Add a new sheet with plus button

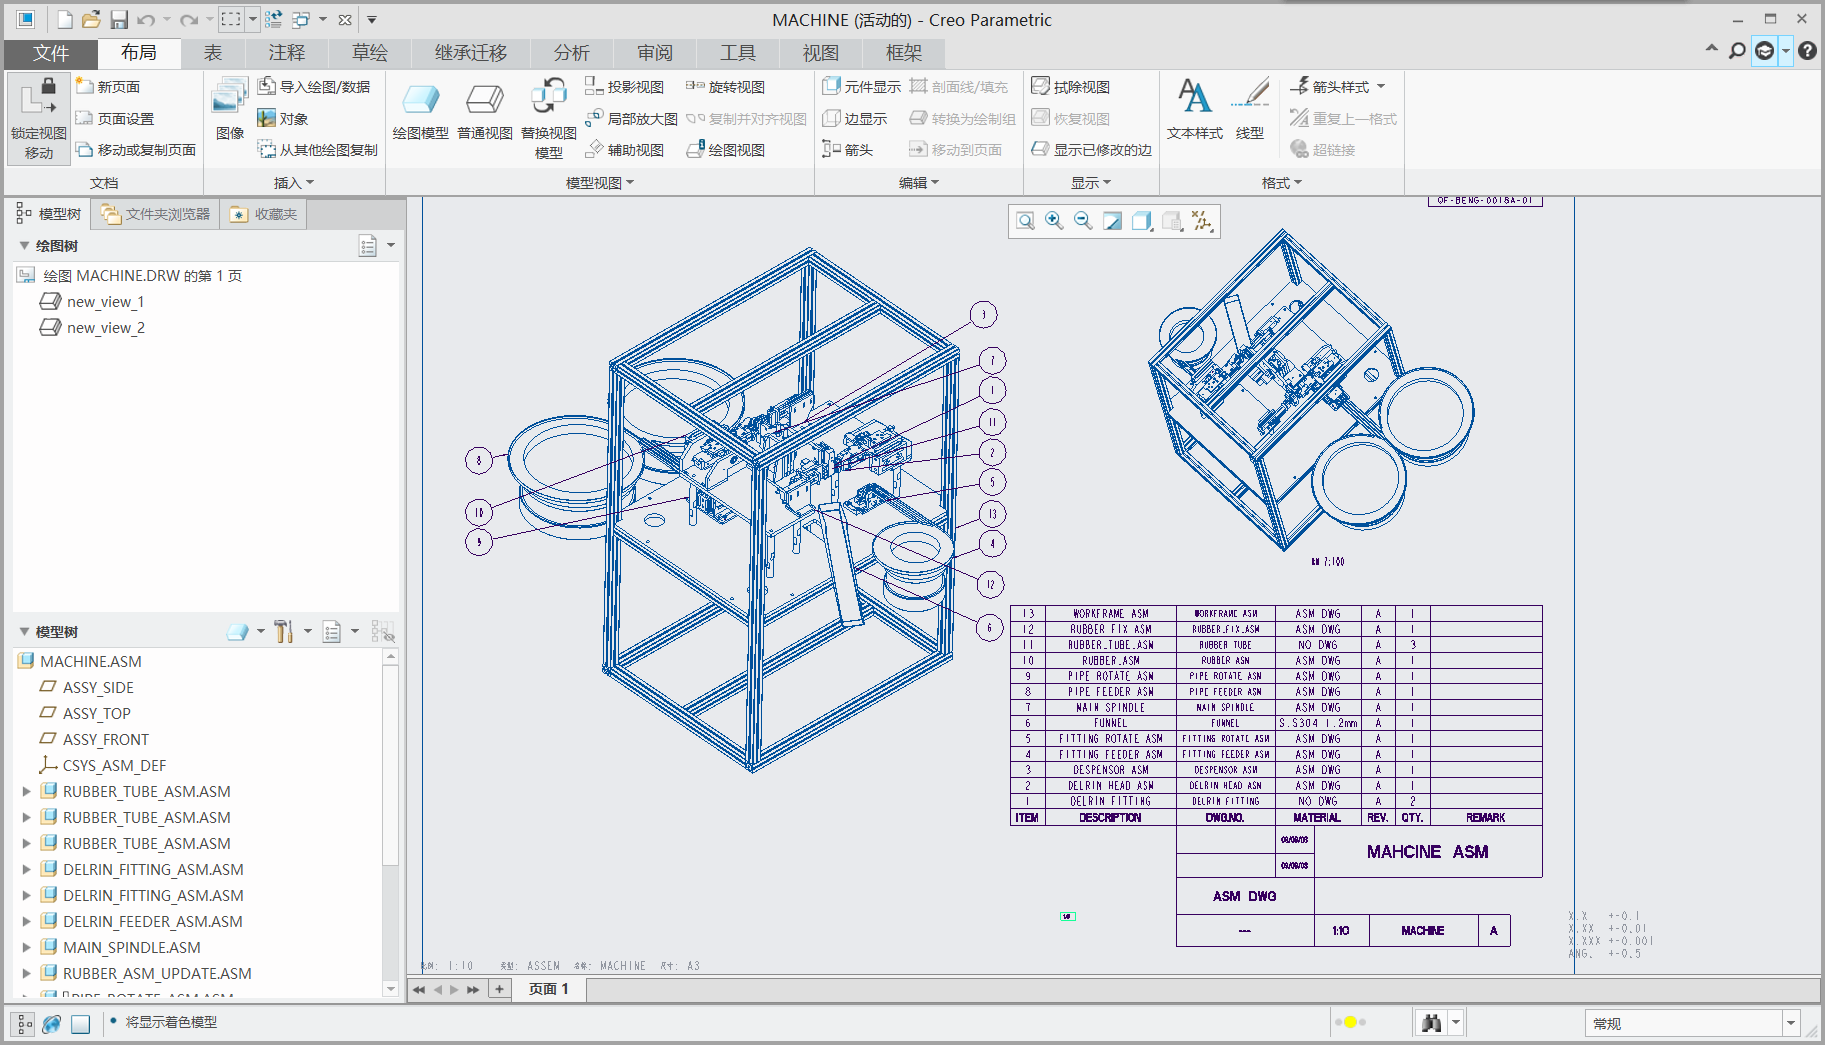click(x=499, y=989)
